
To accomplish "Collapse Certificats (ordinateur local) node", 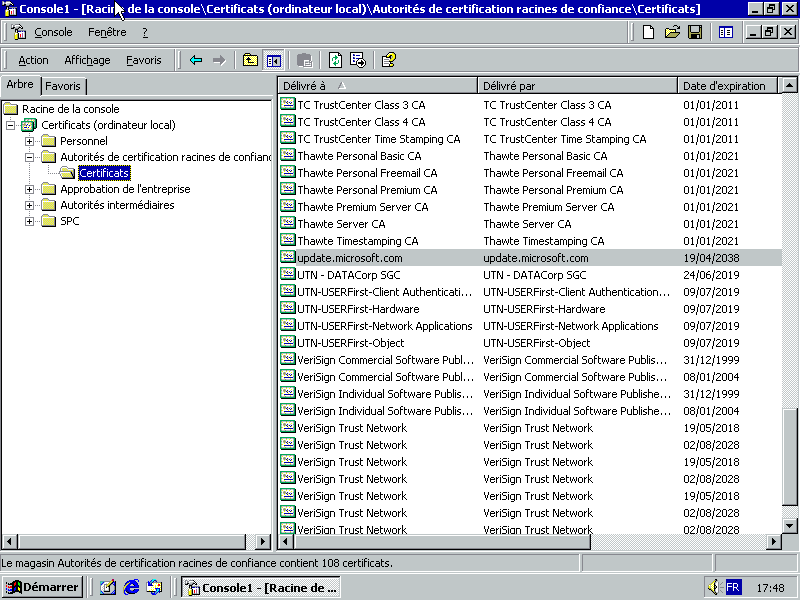I will coord(10,125).
